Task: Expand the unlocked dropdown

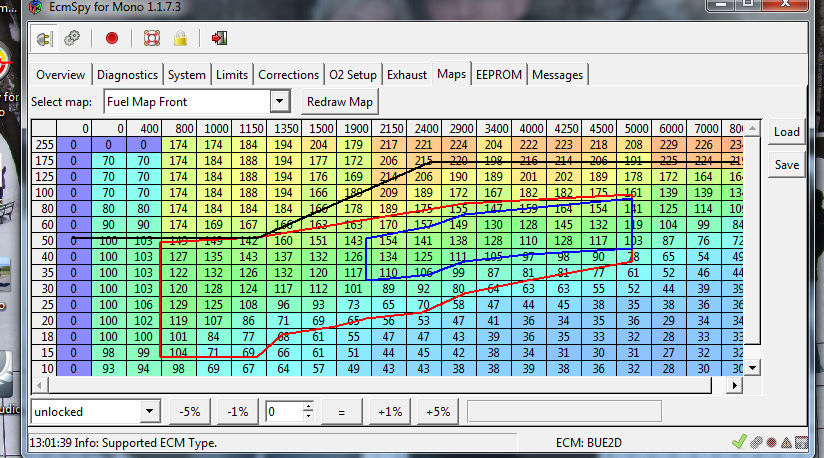Action: [150, 411]
